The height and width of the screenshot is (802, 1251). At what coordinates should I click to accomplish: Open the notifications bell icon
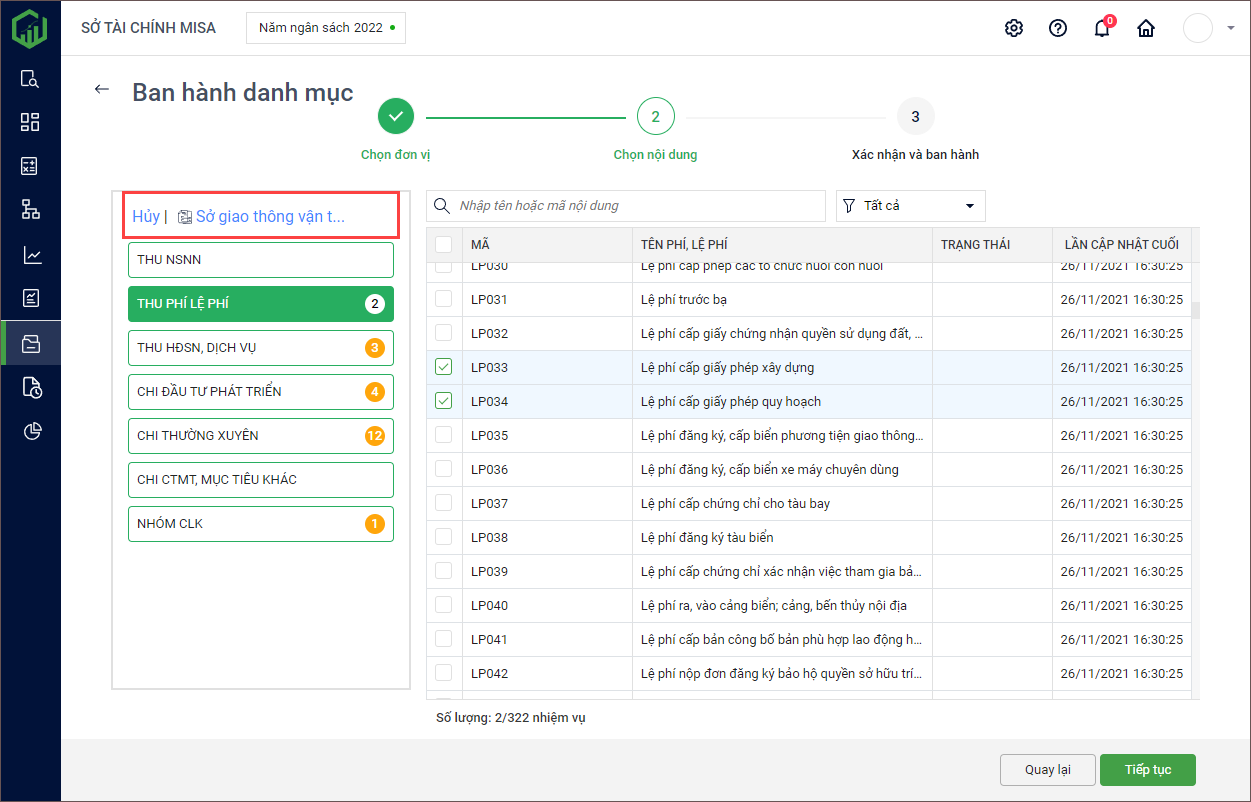(x=1102, y=28)
